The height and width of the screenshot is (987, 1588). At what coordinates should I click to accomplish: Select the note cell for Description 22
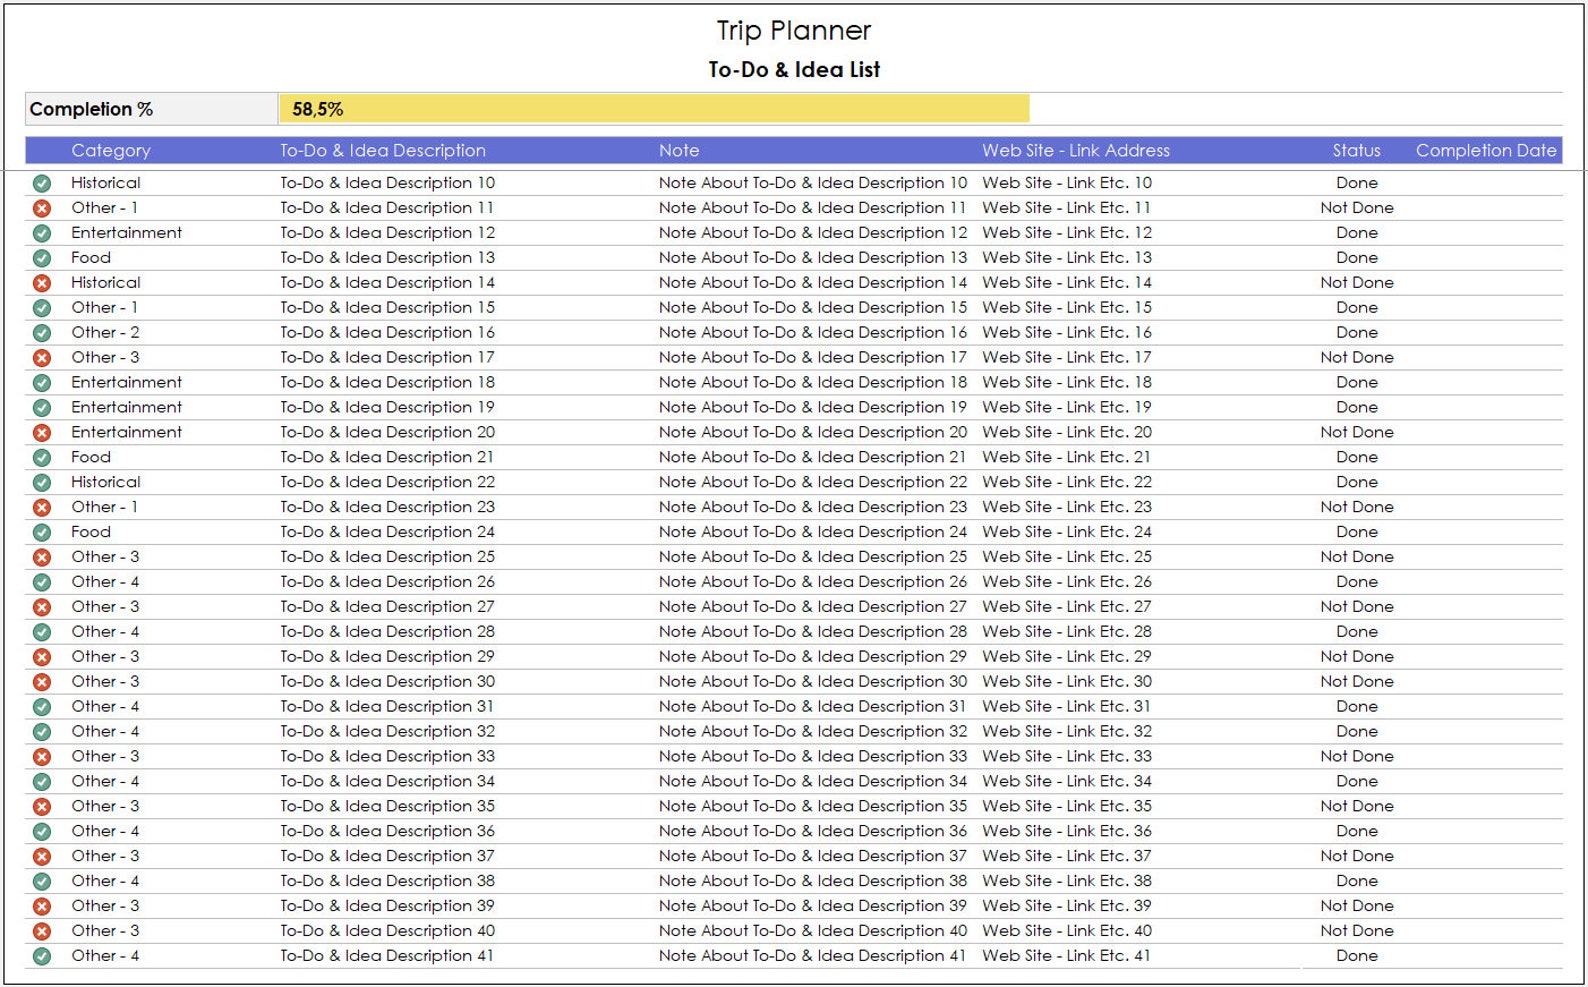pos(813,482)
